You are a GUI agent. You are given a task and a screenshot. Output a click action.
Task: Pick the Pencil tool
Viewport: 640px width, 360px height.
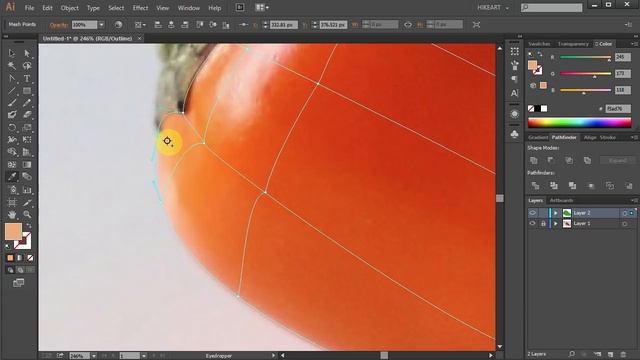27,103
